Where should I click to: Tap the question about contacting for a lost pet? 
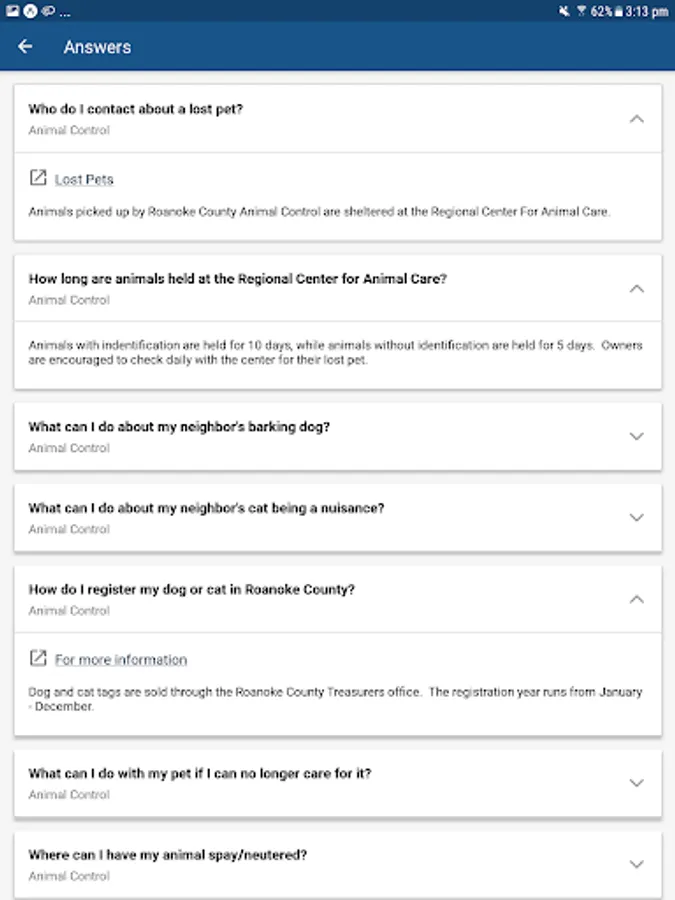[135, 109]
